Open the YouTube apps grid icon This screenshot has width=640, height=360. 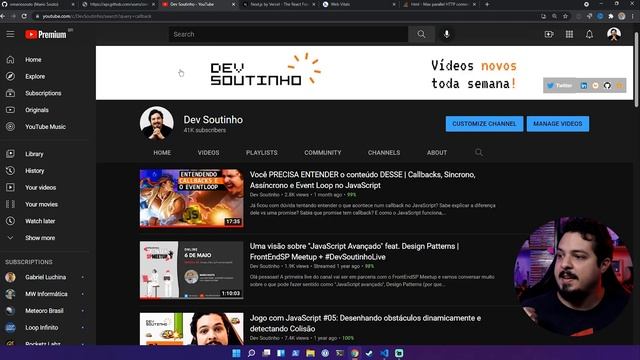(x=569, y=34)
